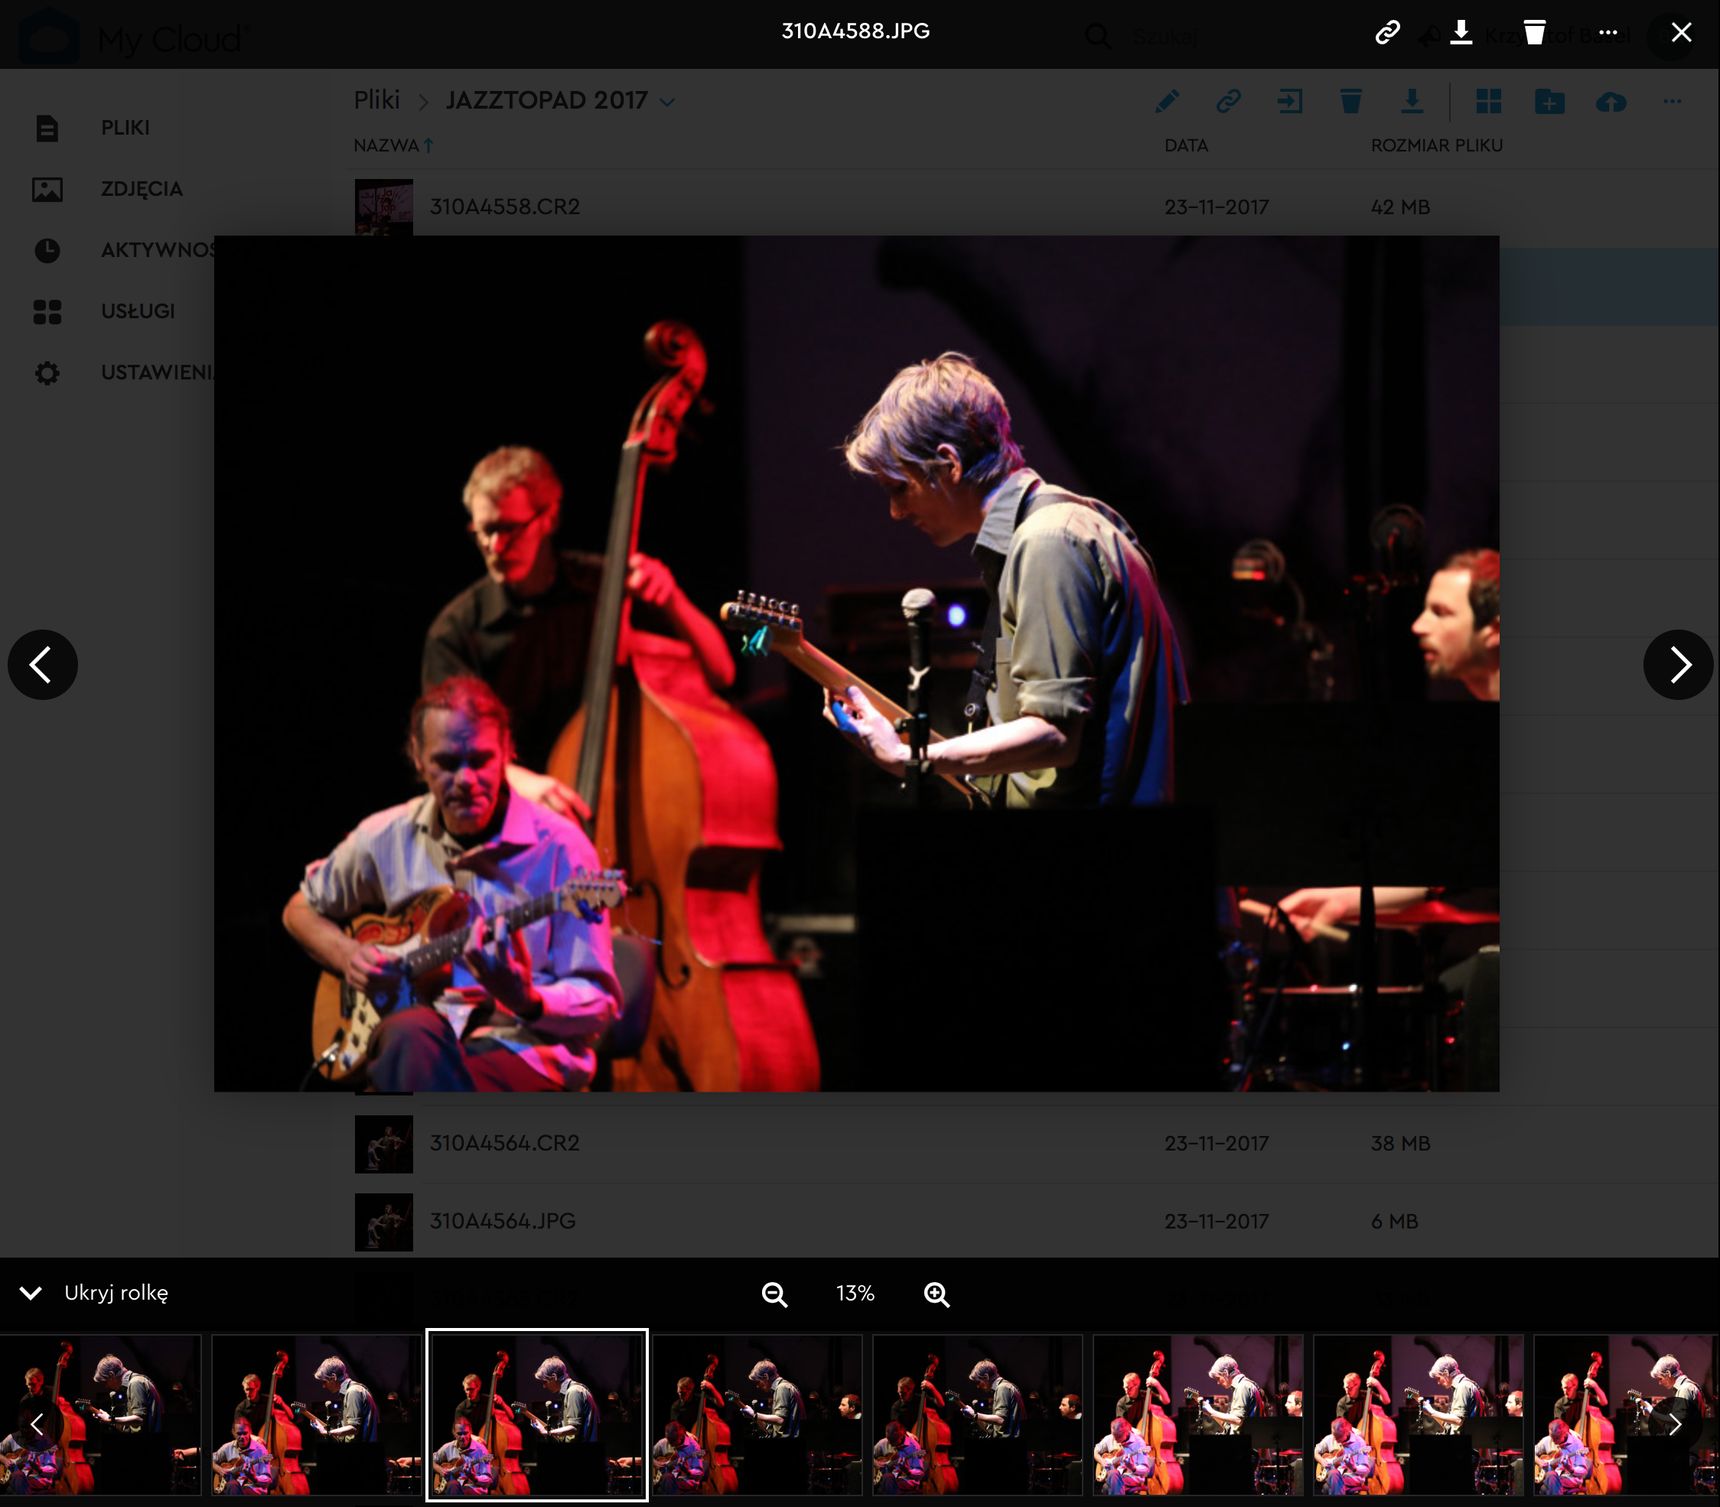This screenshot has height=1507, width=1720.
Task: Open PLIKI in sidebar
Action: click(125, 128)
